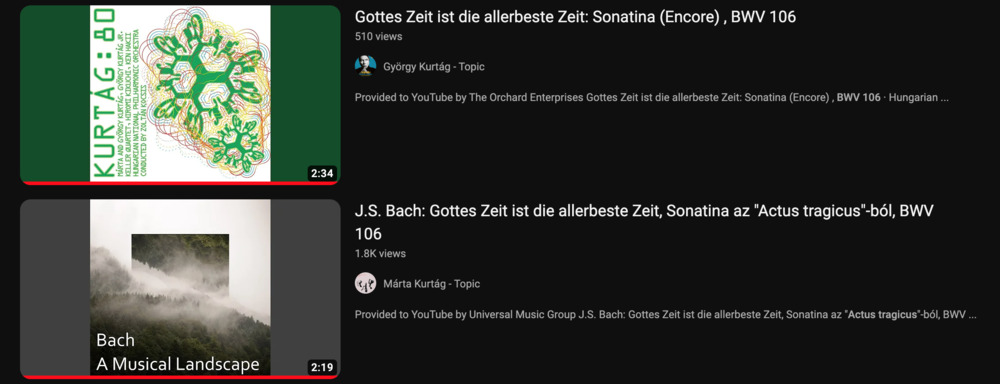Open the Márta Kurtág channel avatar
The image size is (1000, 384).
pos(365,283)
